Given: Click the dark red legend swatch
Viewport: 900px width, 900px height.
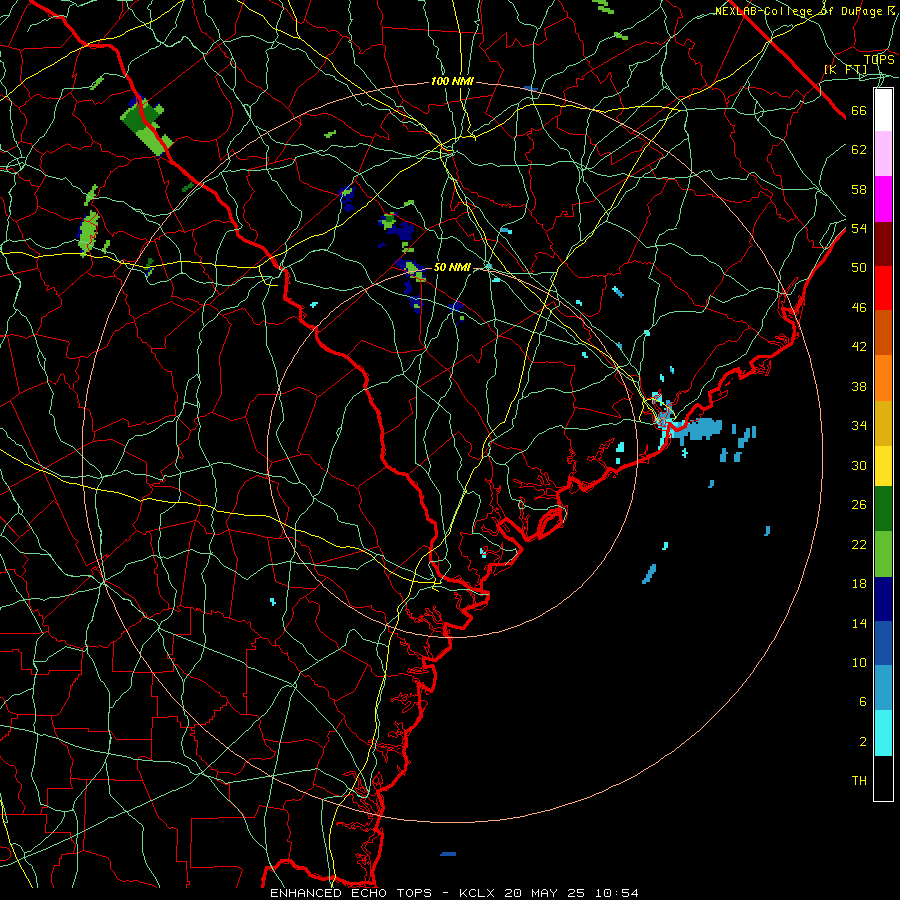Looking at the screenshot, I should point(883,244).
